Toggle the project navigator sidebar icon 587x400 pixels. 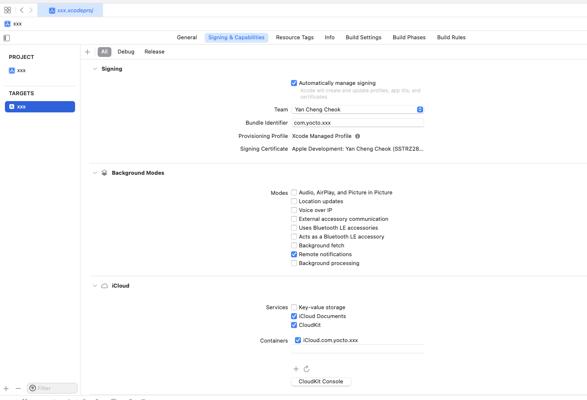pyautogui.click(x=6, y=38)
